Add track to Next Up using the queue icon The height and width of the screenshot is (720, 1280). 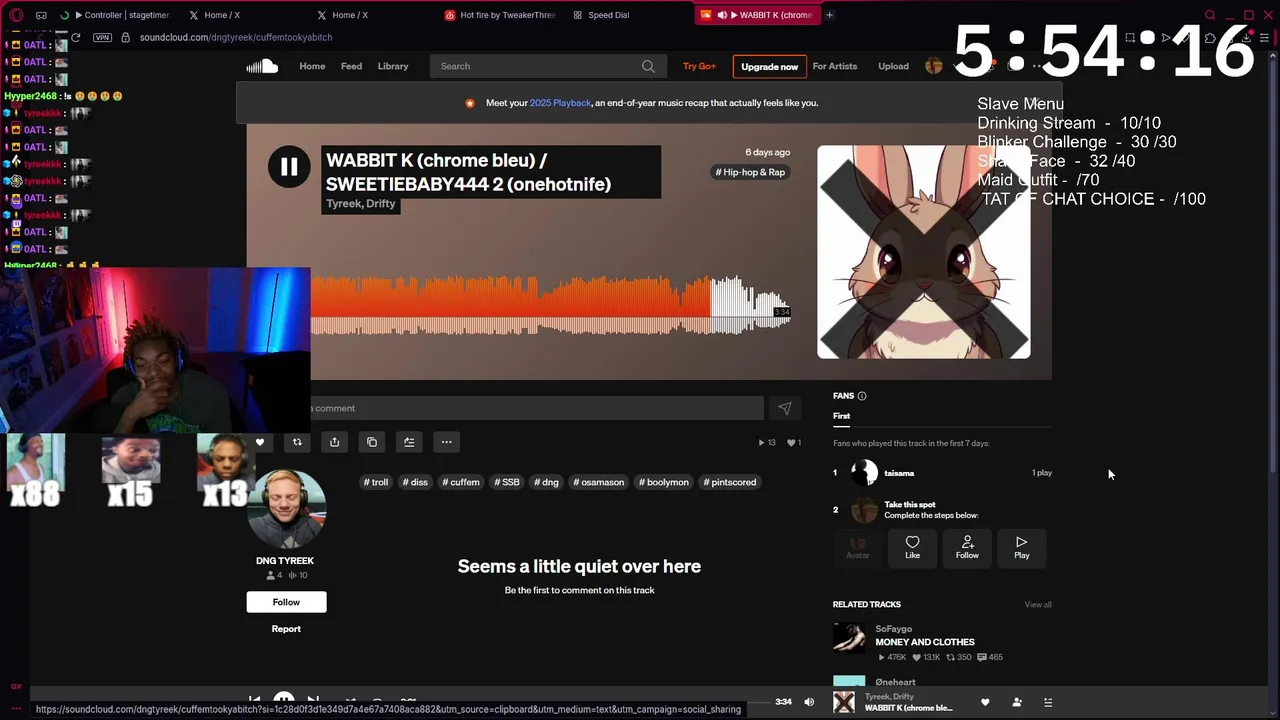click(409, 442)
